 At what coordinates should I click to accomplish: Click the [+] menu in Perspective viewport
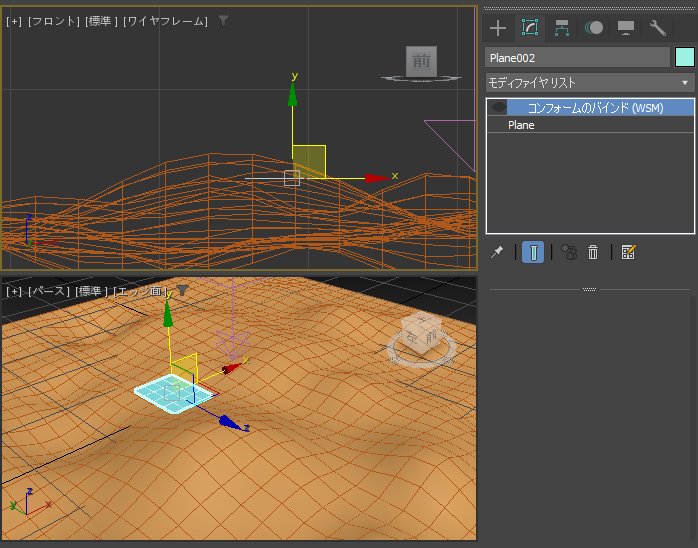tap(14, 291)
